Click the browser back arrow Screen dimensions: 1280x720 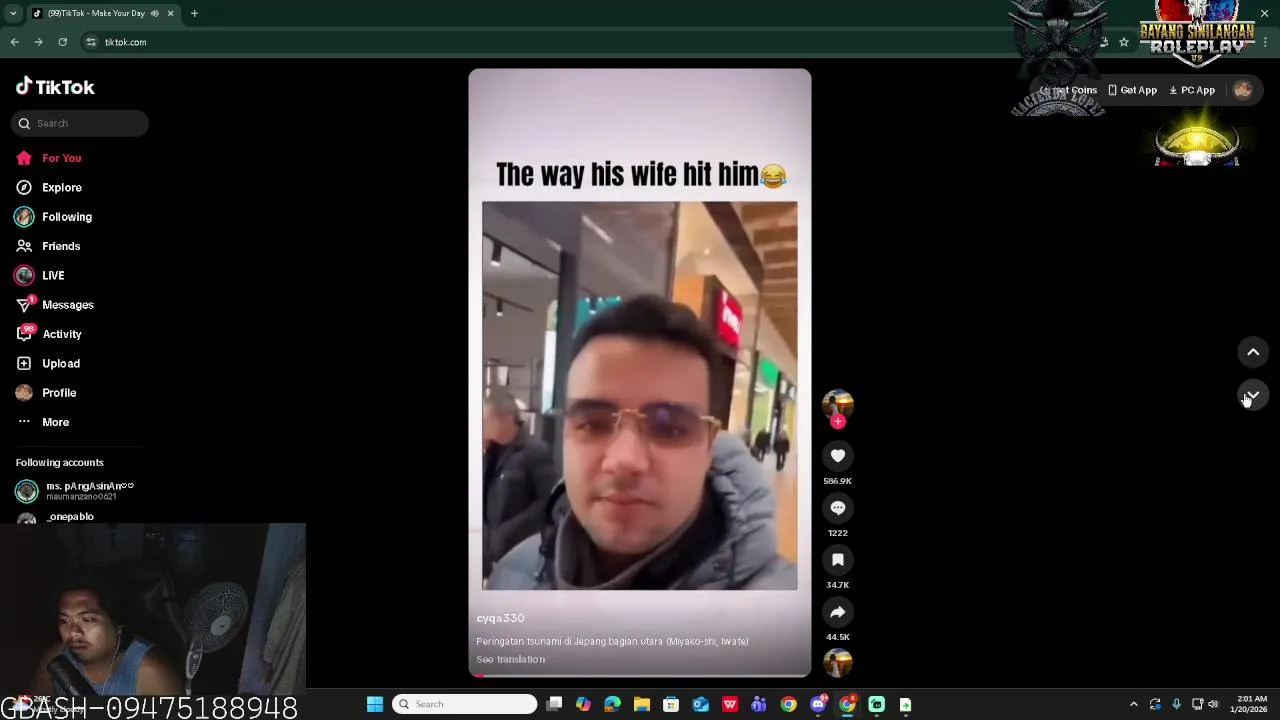(14, 42)
